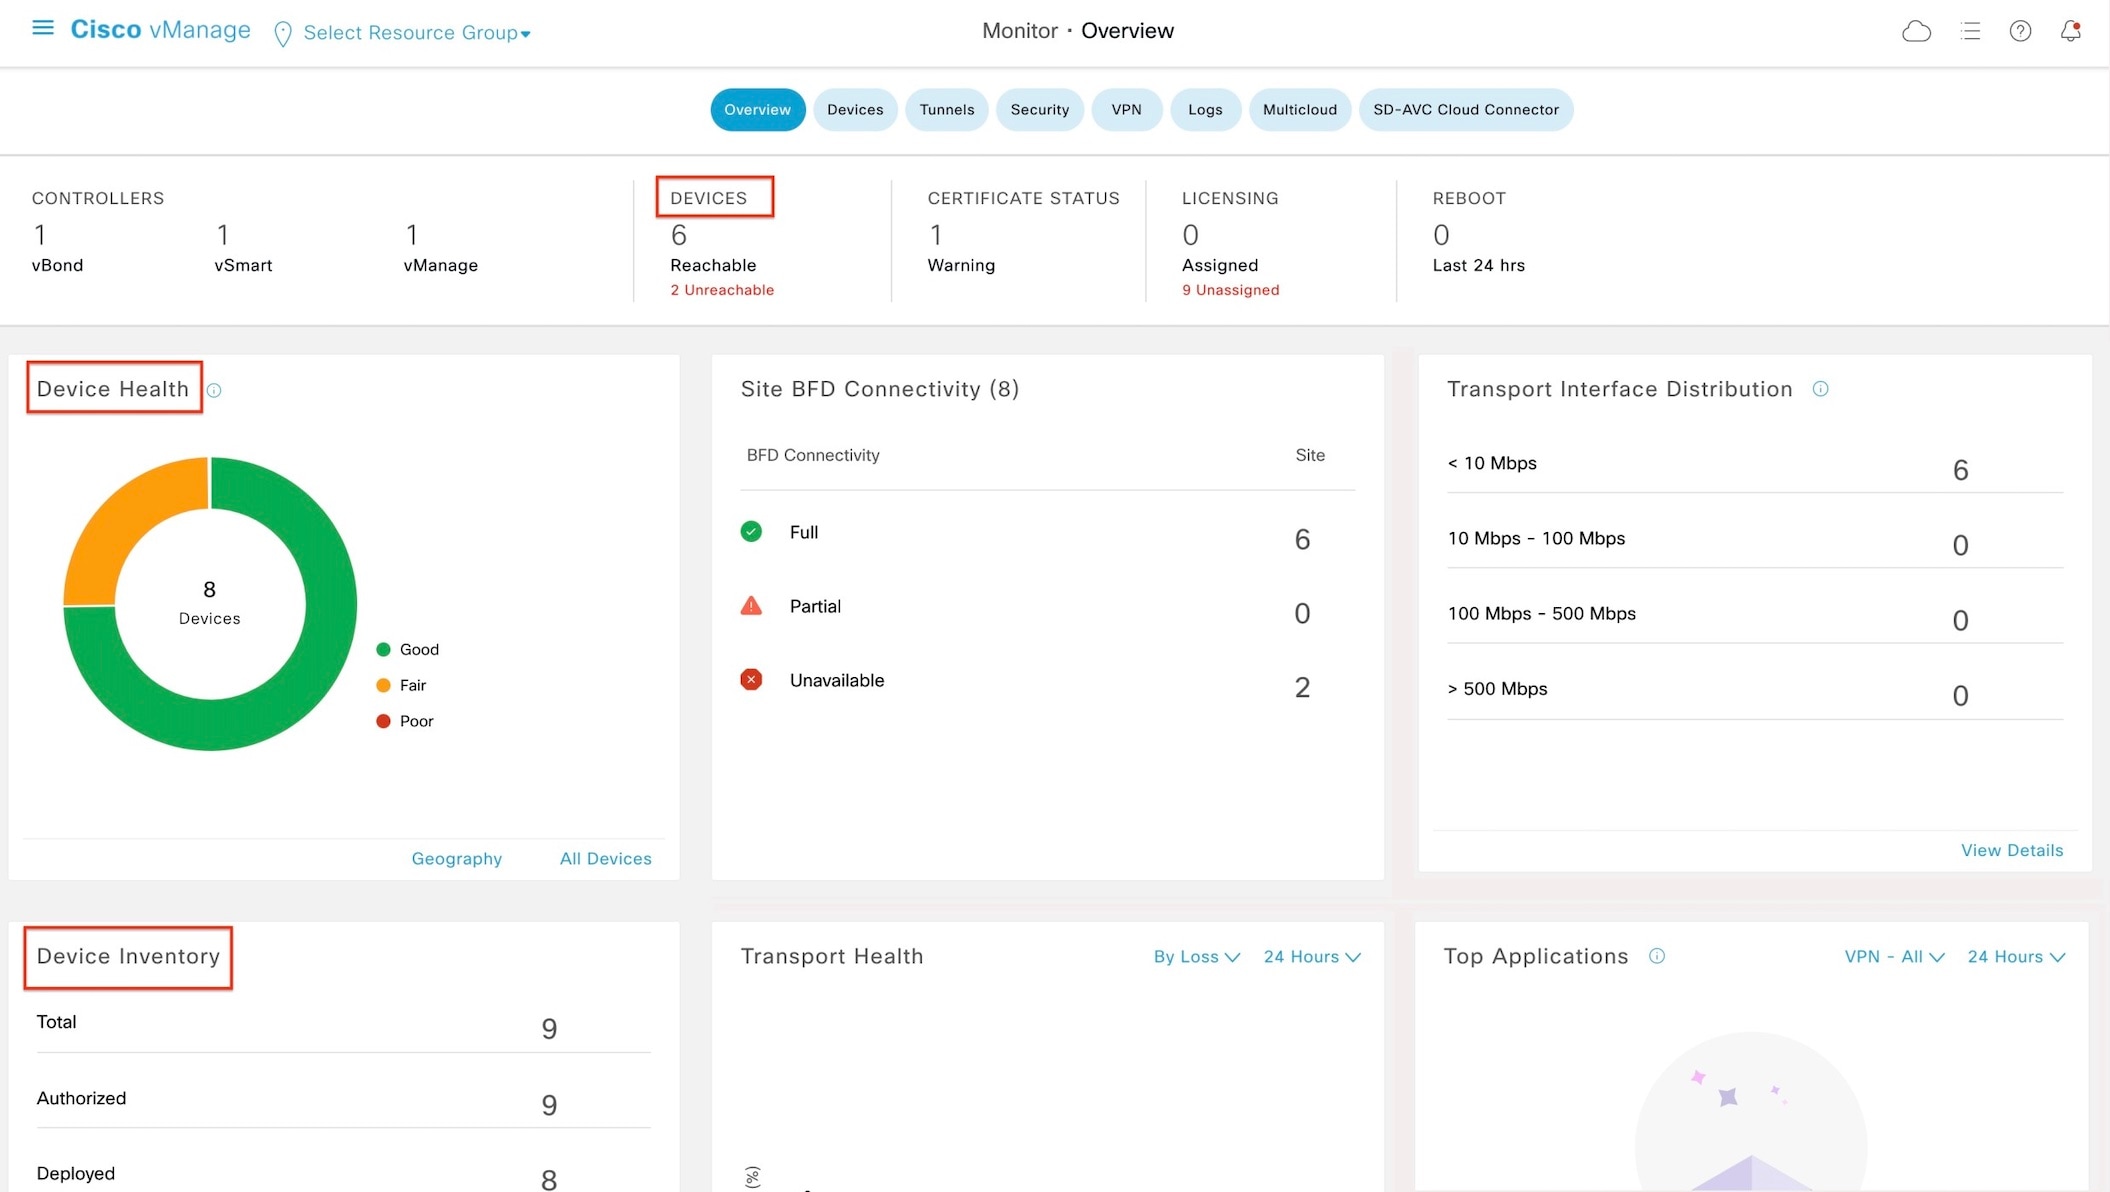Open the By Loss dropdown
2110x1192 pixels.
[x=1197, y=957]
